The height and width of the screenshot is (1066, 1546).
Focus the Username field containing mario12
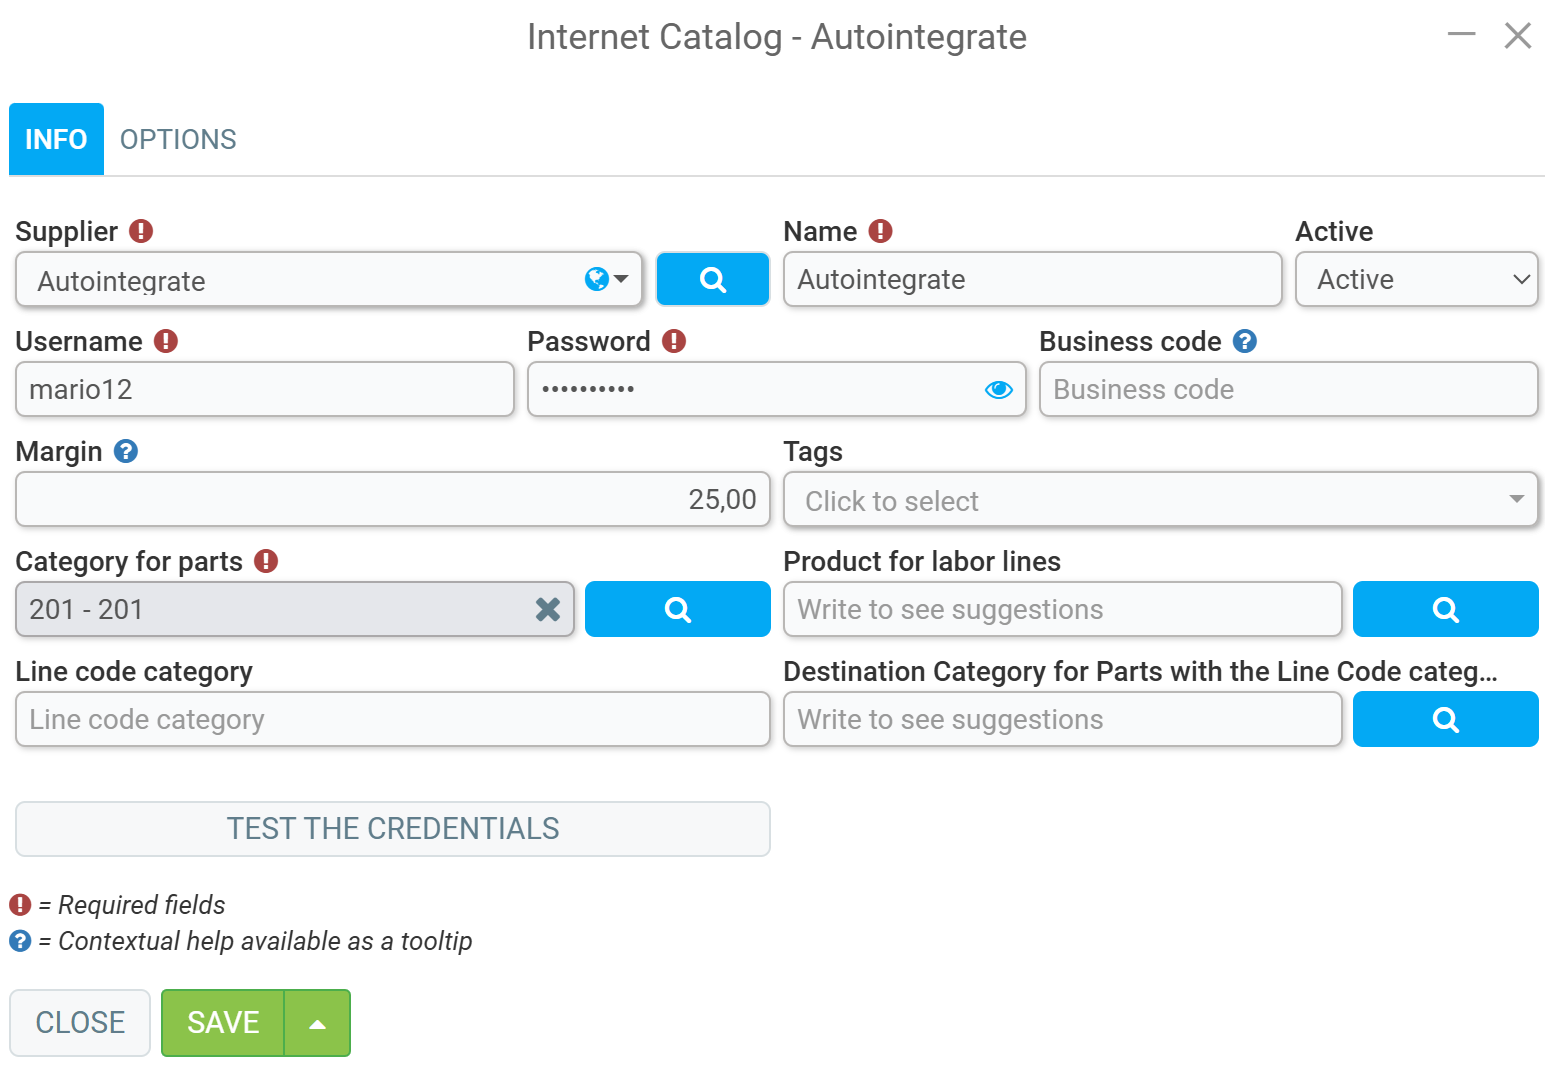click(x=265, y=389)
